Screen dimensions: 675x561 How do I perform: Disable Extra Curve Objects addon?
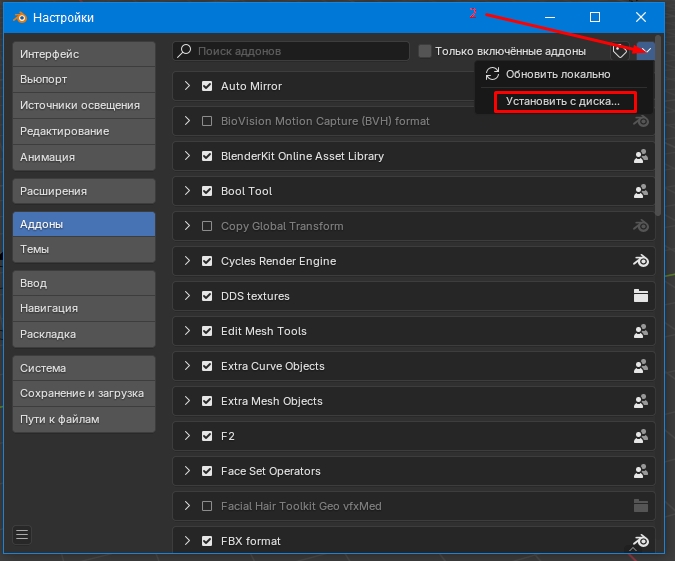pos(207,366)
